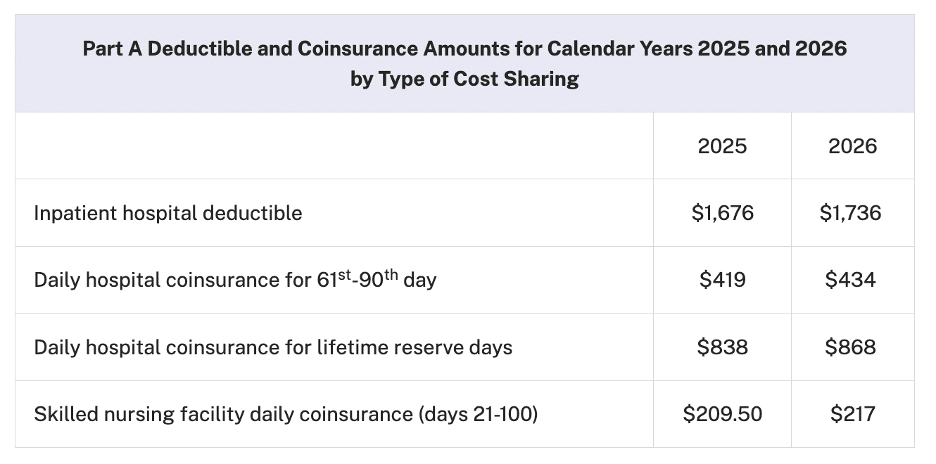Select the 2025 column header
This screenshot has width=936, height=464.
pos(722,146)
